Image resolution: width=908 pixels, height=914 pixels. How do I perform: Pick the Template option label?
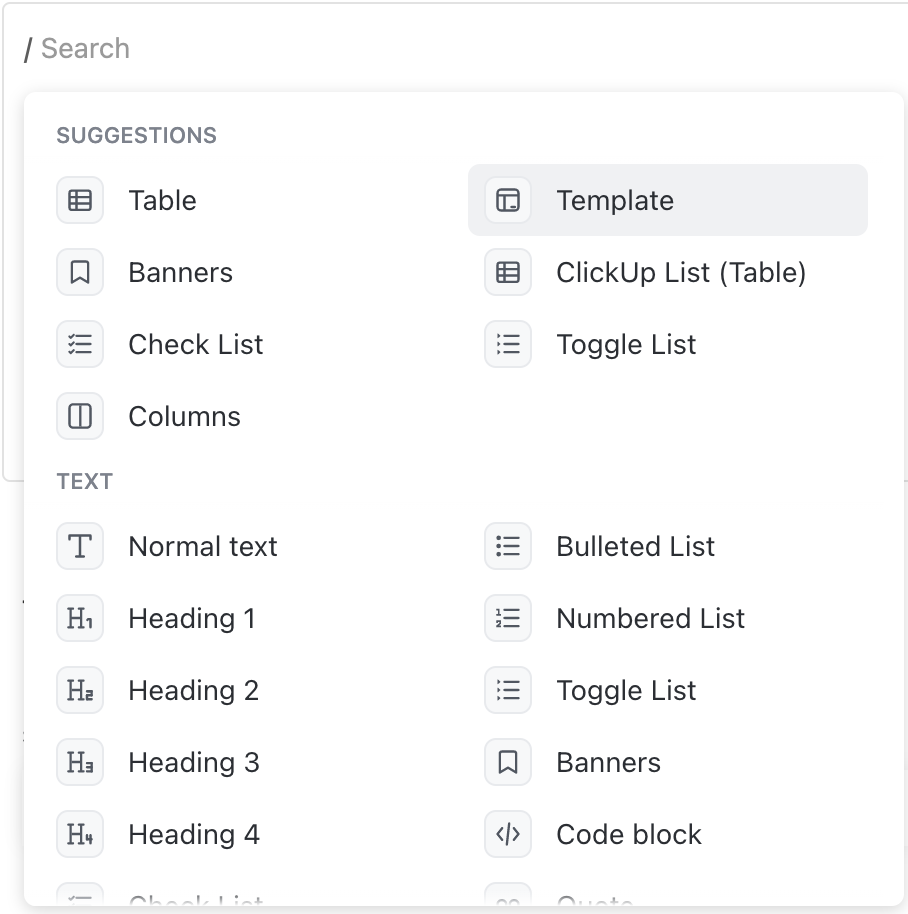pos(615,200)
